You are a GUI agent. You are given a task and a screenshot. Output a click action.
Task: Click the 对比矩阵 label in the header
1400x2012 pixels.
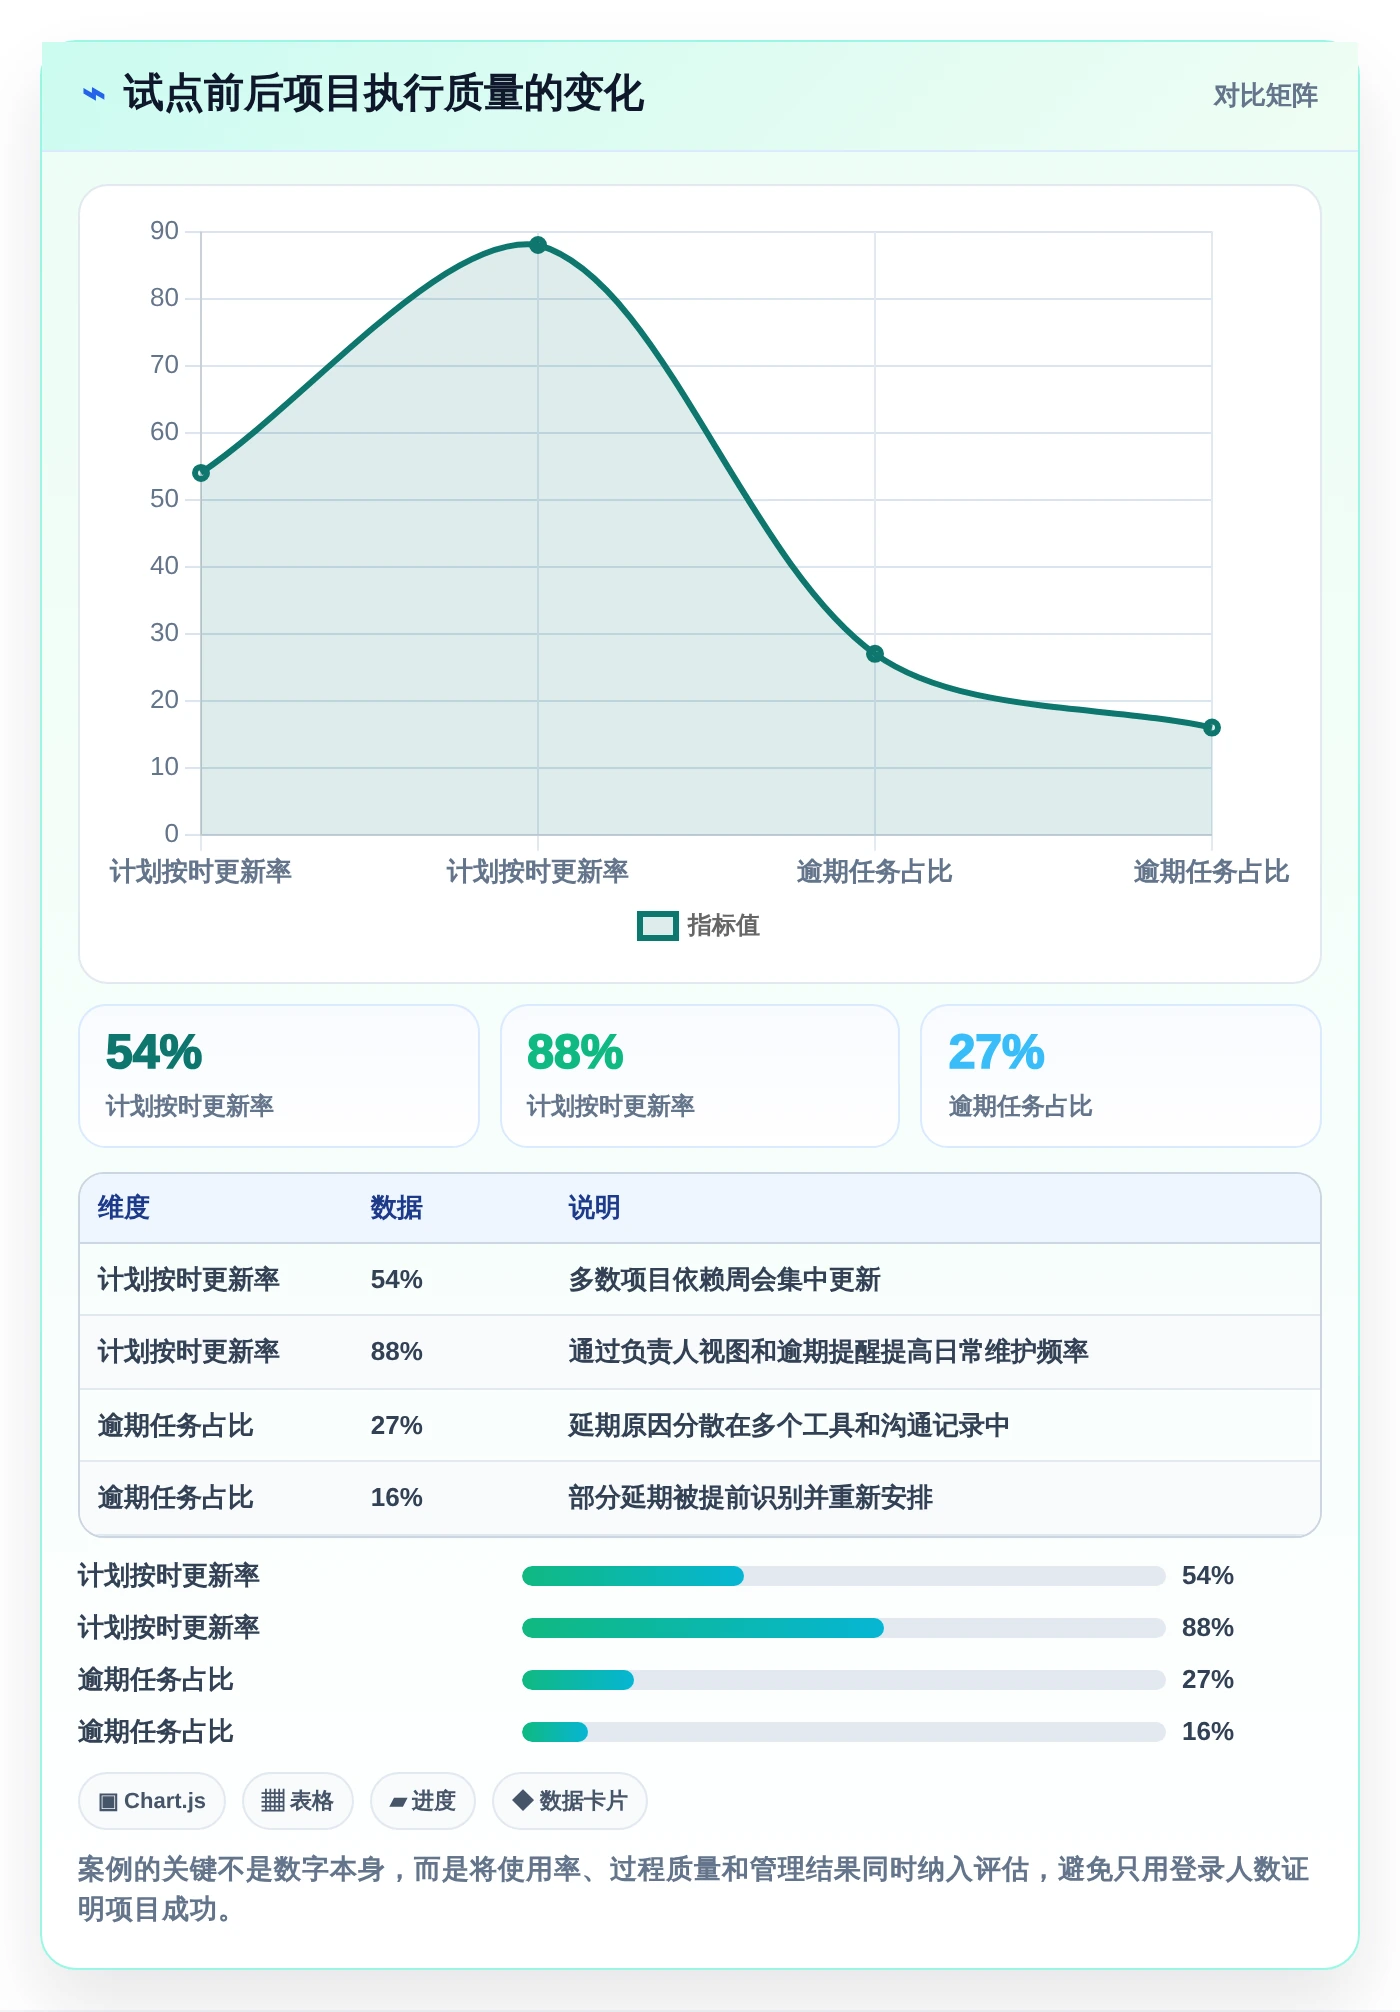[x=1265, y=95]
